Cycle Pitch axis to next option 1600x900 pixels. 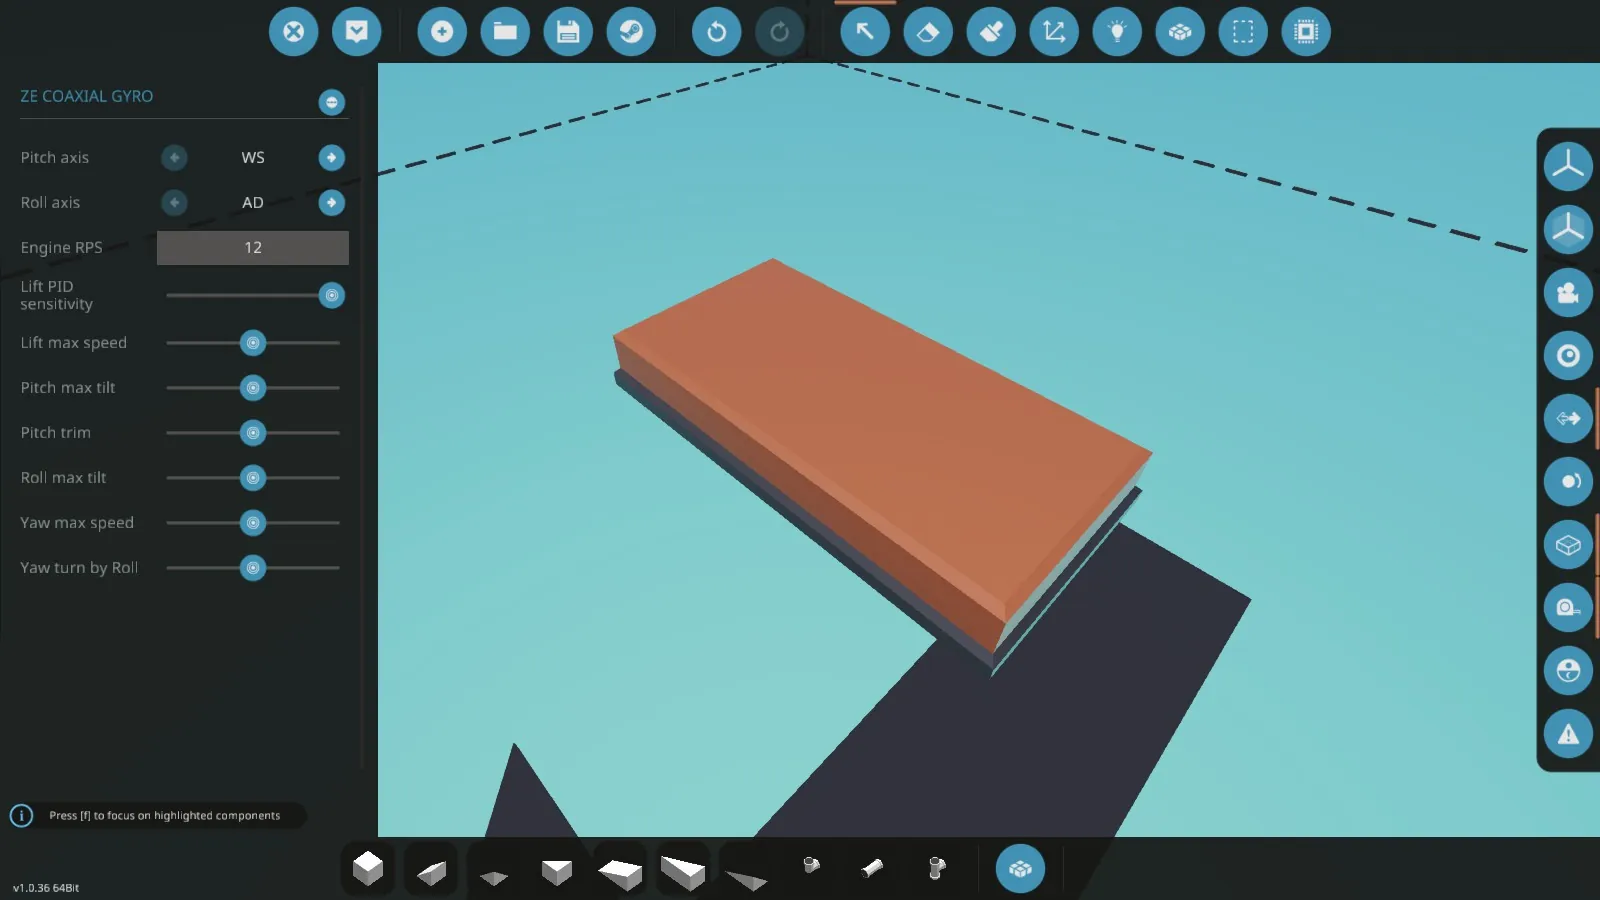point(332,158)
